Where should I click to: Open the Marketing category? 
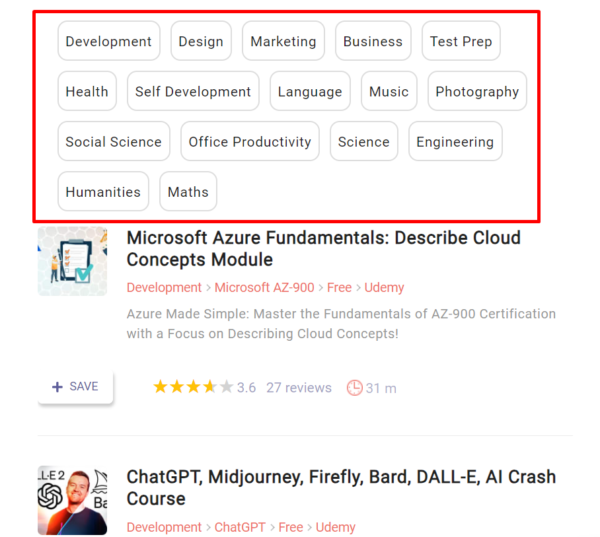pos(283,41)
